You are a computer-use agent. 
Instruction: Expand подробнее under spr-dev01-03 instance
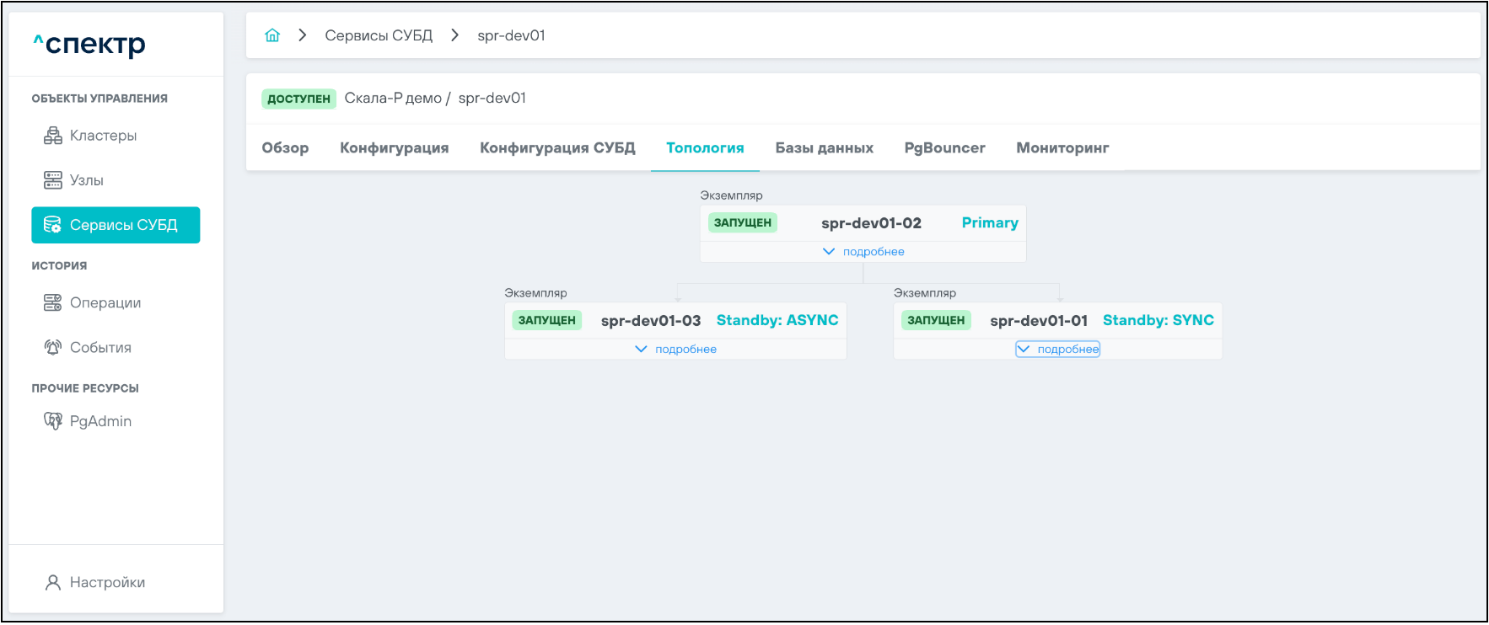[676, 349]
